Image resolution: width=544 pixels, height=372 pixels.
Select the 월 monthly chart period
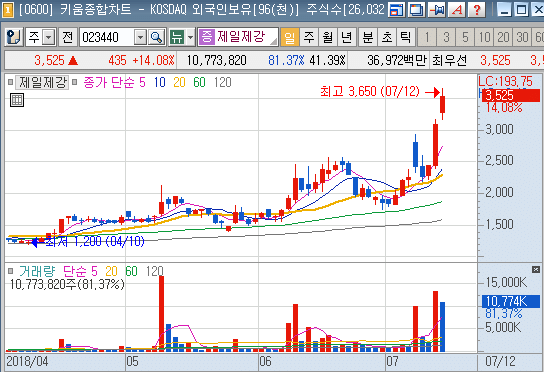(328, 37)
